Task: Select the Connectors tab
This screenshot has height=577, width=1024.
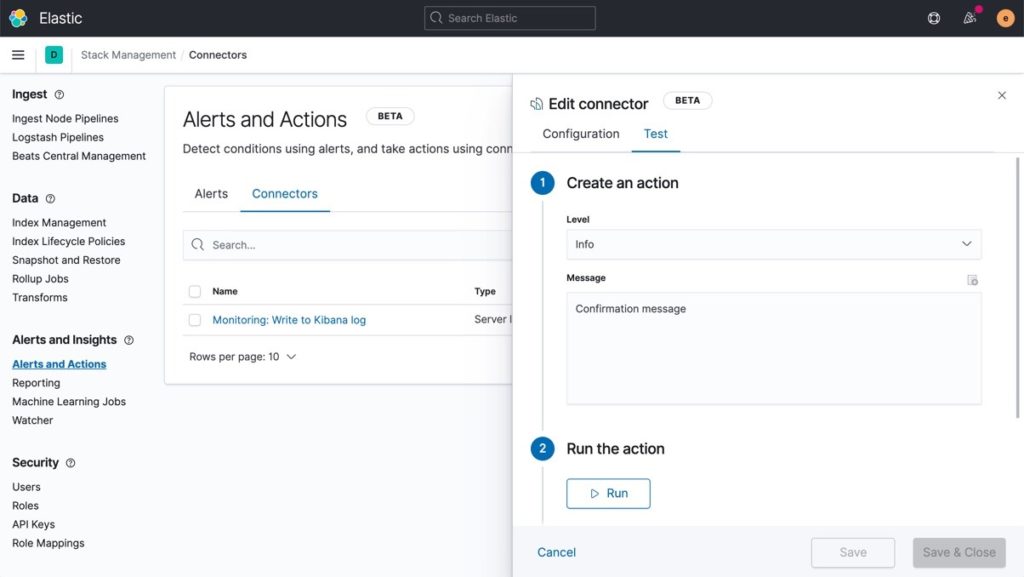Action: point(285,194)
